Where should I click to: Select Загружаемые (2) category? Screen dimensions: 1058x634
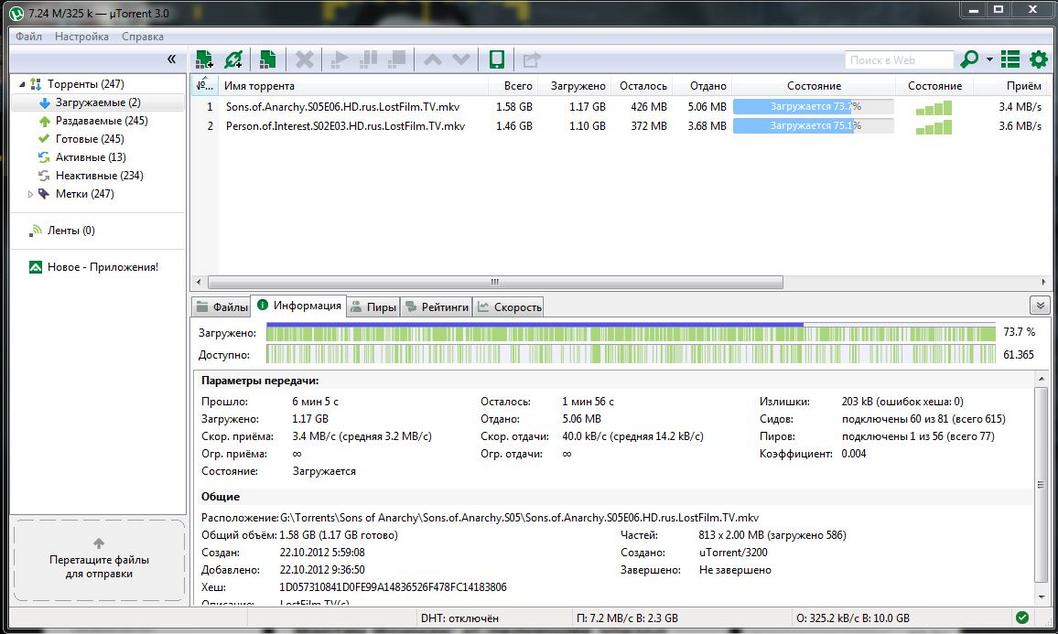pyautogui.click(x=98, y=103)
